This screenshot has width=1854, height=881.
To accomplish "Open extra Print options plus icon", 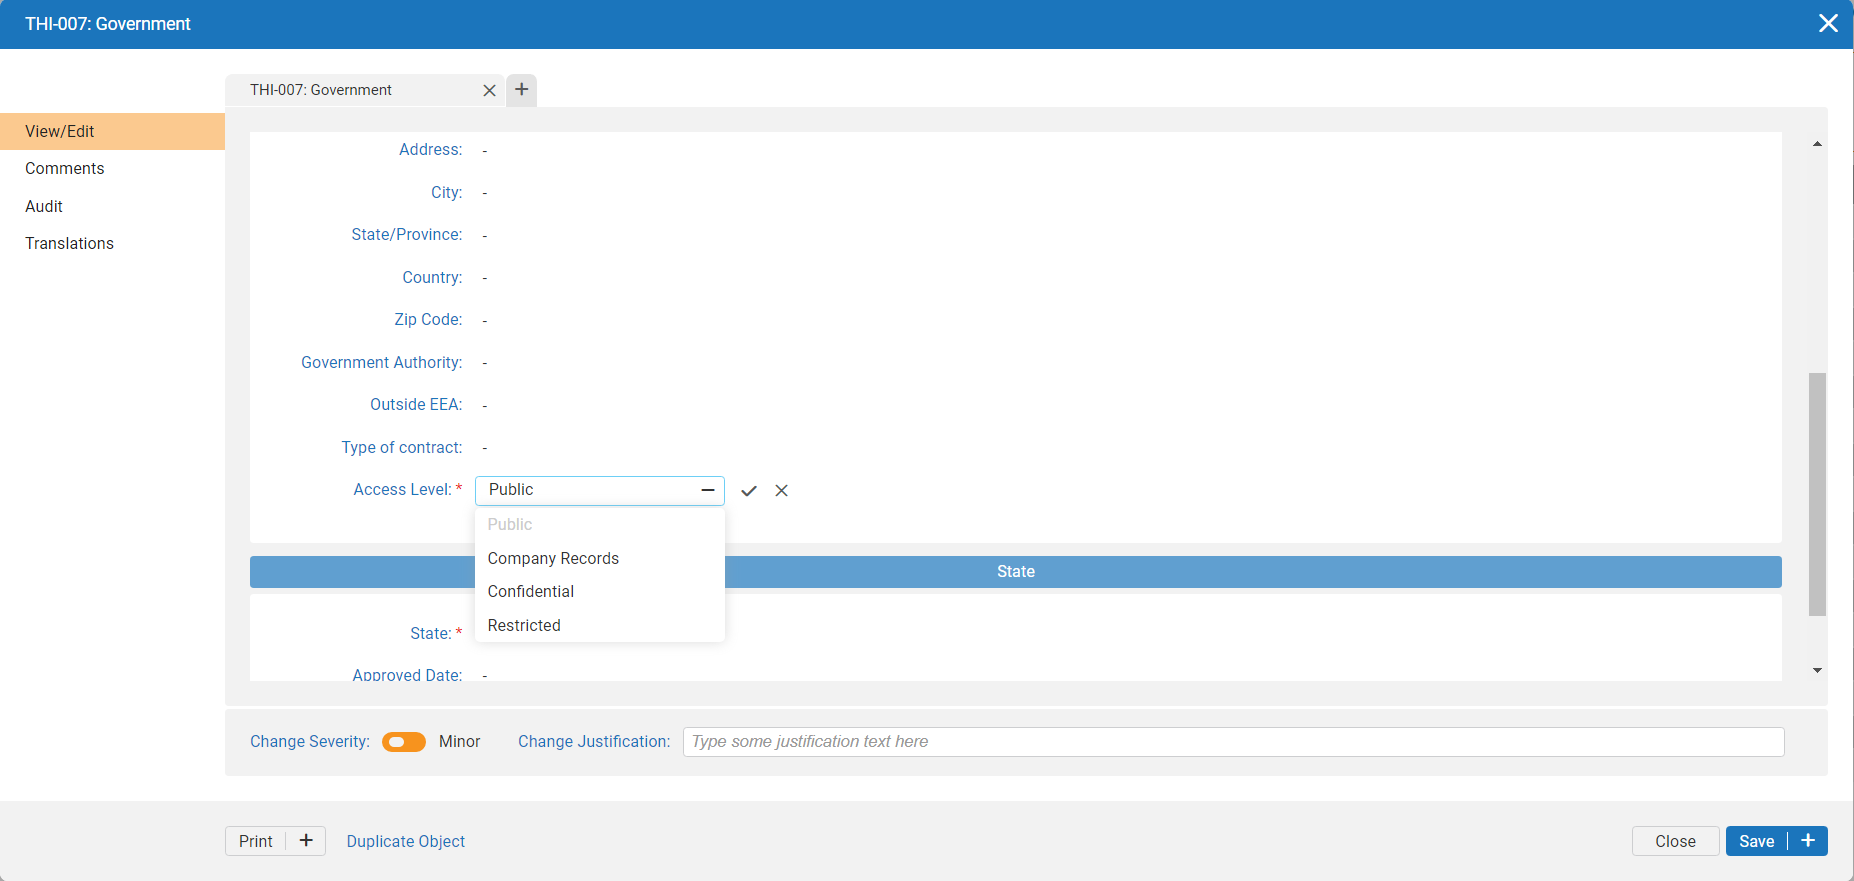I will [306, 841].
